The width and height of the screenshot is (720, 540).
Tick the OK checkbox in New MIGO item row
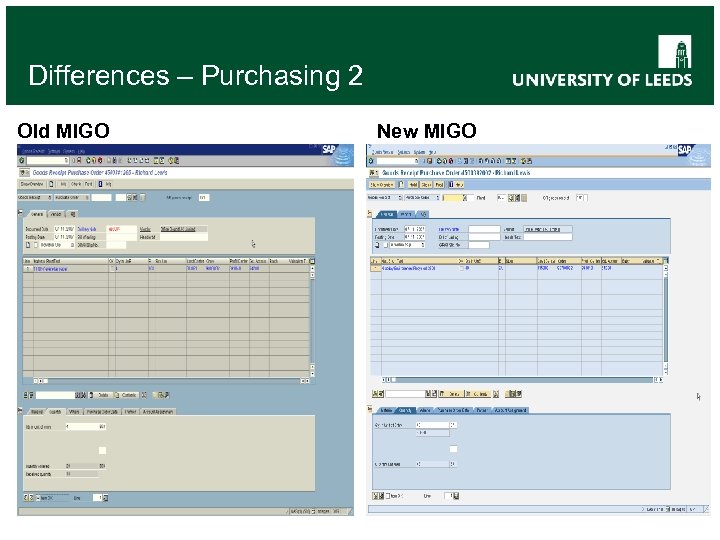point(461,268)
